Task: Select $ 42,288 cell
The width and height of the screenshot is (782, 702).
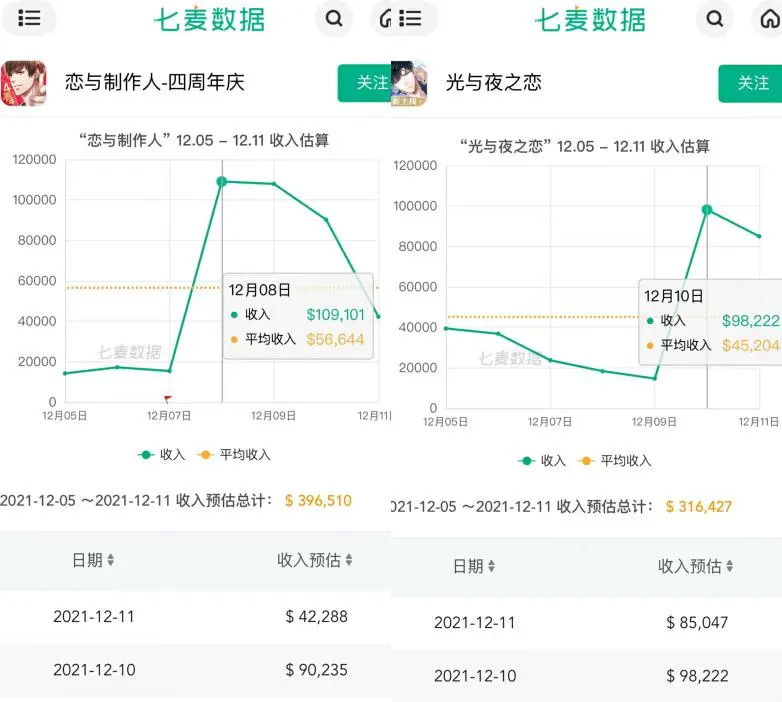Action: click(x=316, y=617)
